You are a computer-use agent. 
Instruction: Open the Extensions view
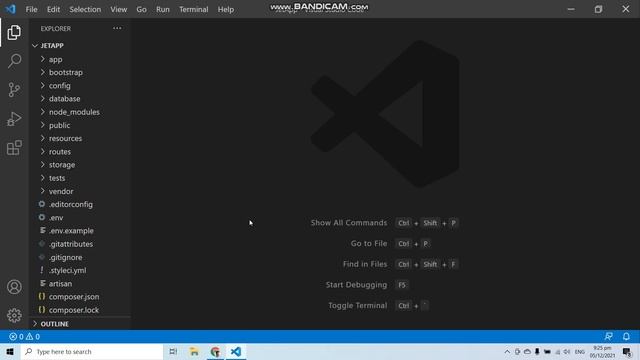tap(14, 148)
